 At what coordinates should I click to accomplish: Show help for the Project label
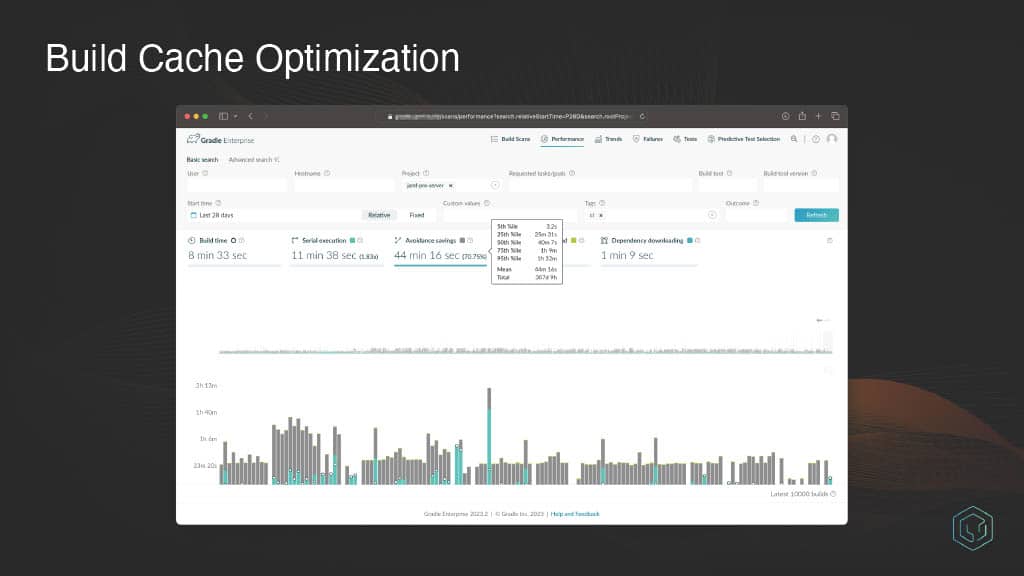click(x=426, y=173)
